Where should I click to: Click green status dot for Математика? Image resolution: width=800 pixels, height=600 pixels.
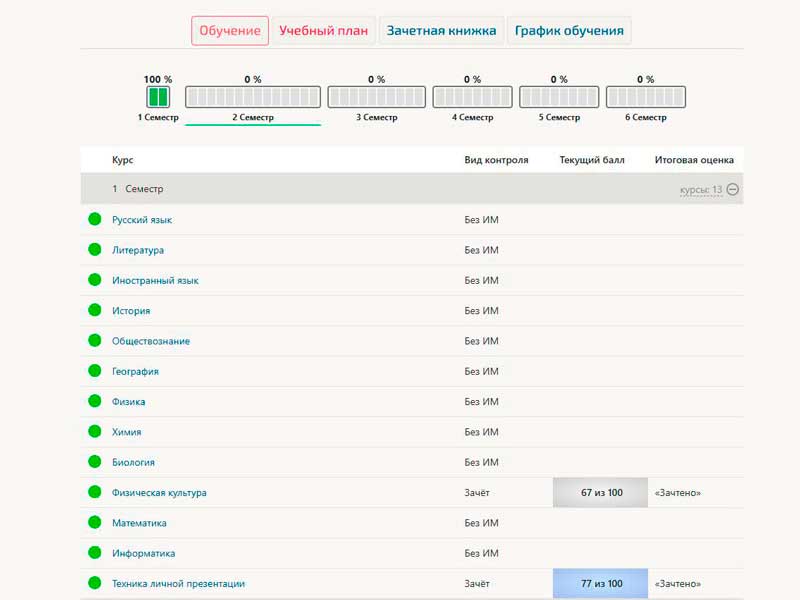[x=95, y=522]
